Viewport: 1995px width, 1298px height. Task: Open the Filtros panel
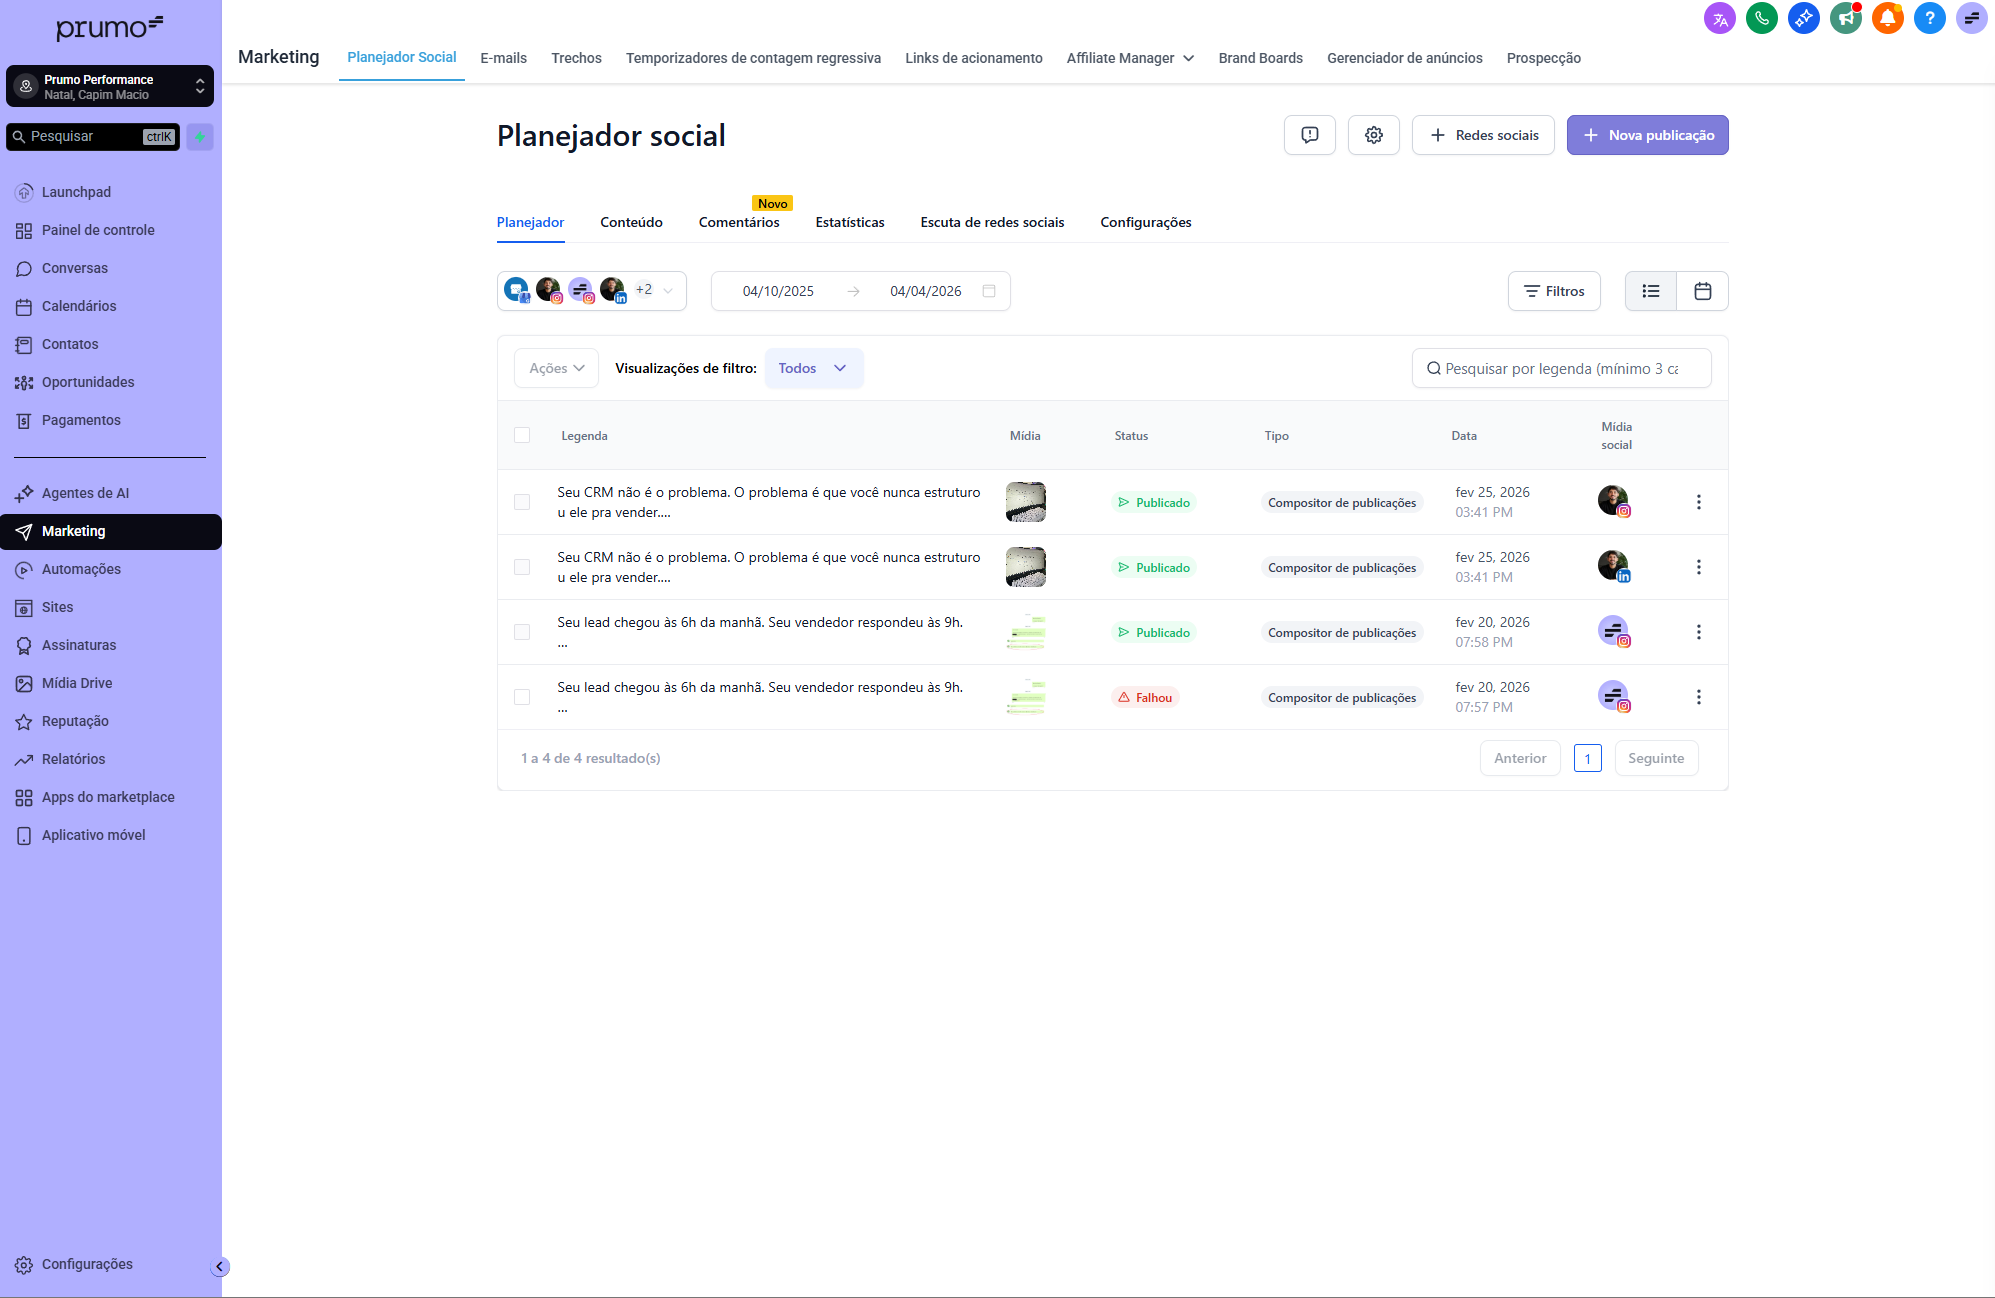point(1553,291)
